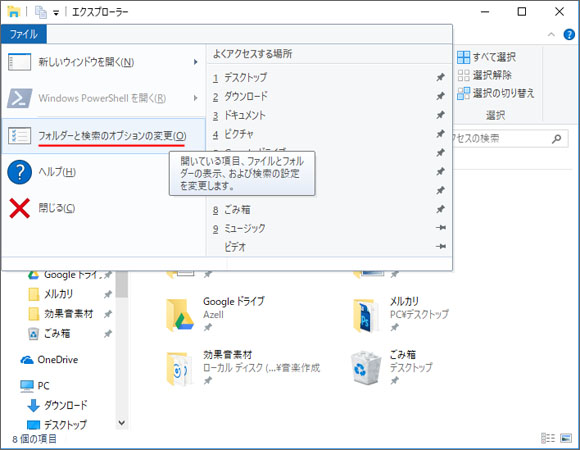Pin ビデオ to the frequent places list

[440, 246]
